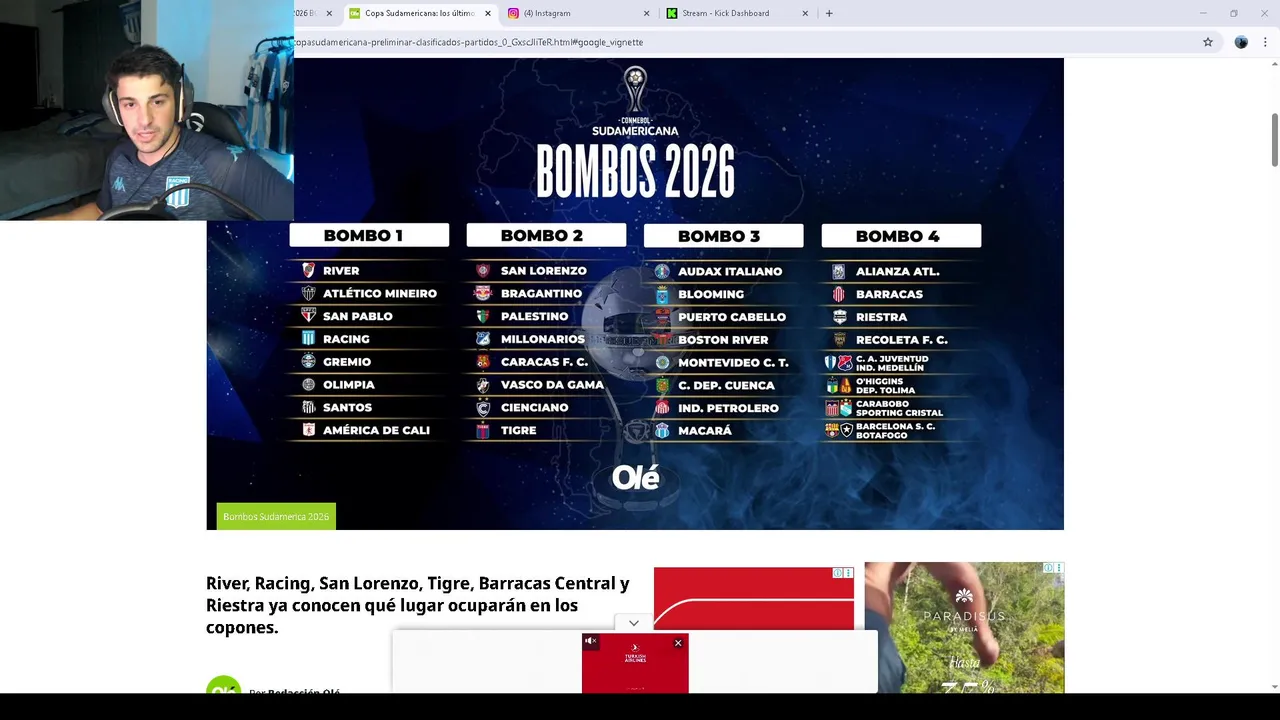Screen dimensions: 1280x720
Task: Click the Olé favicon on the active tab
Action: click(x=354, y=13)
